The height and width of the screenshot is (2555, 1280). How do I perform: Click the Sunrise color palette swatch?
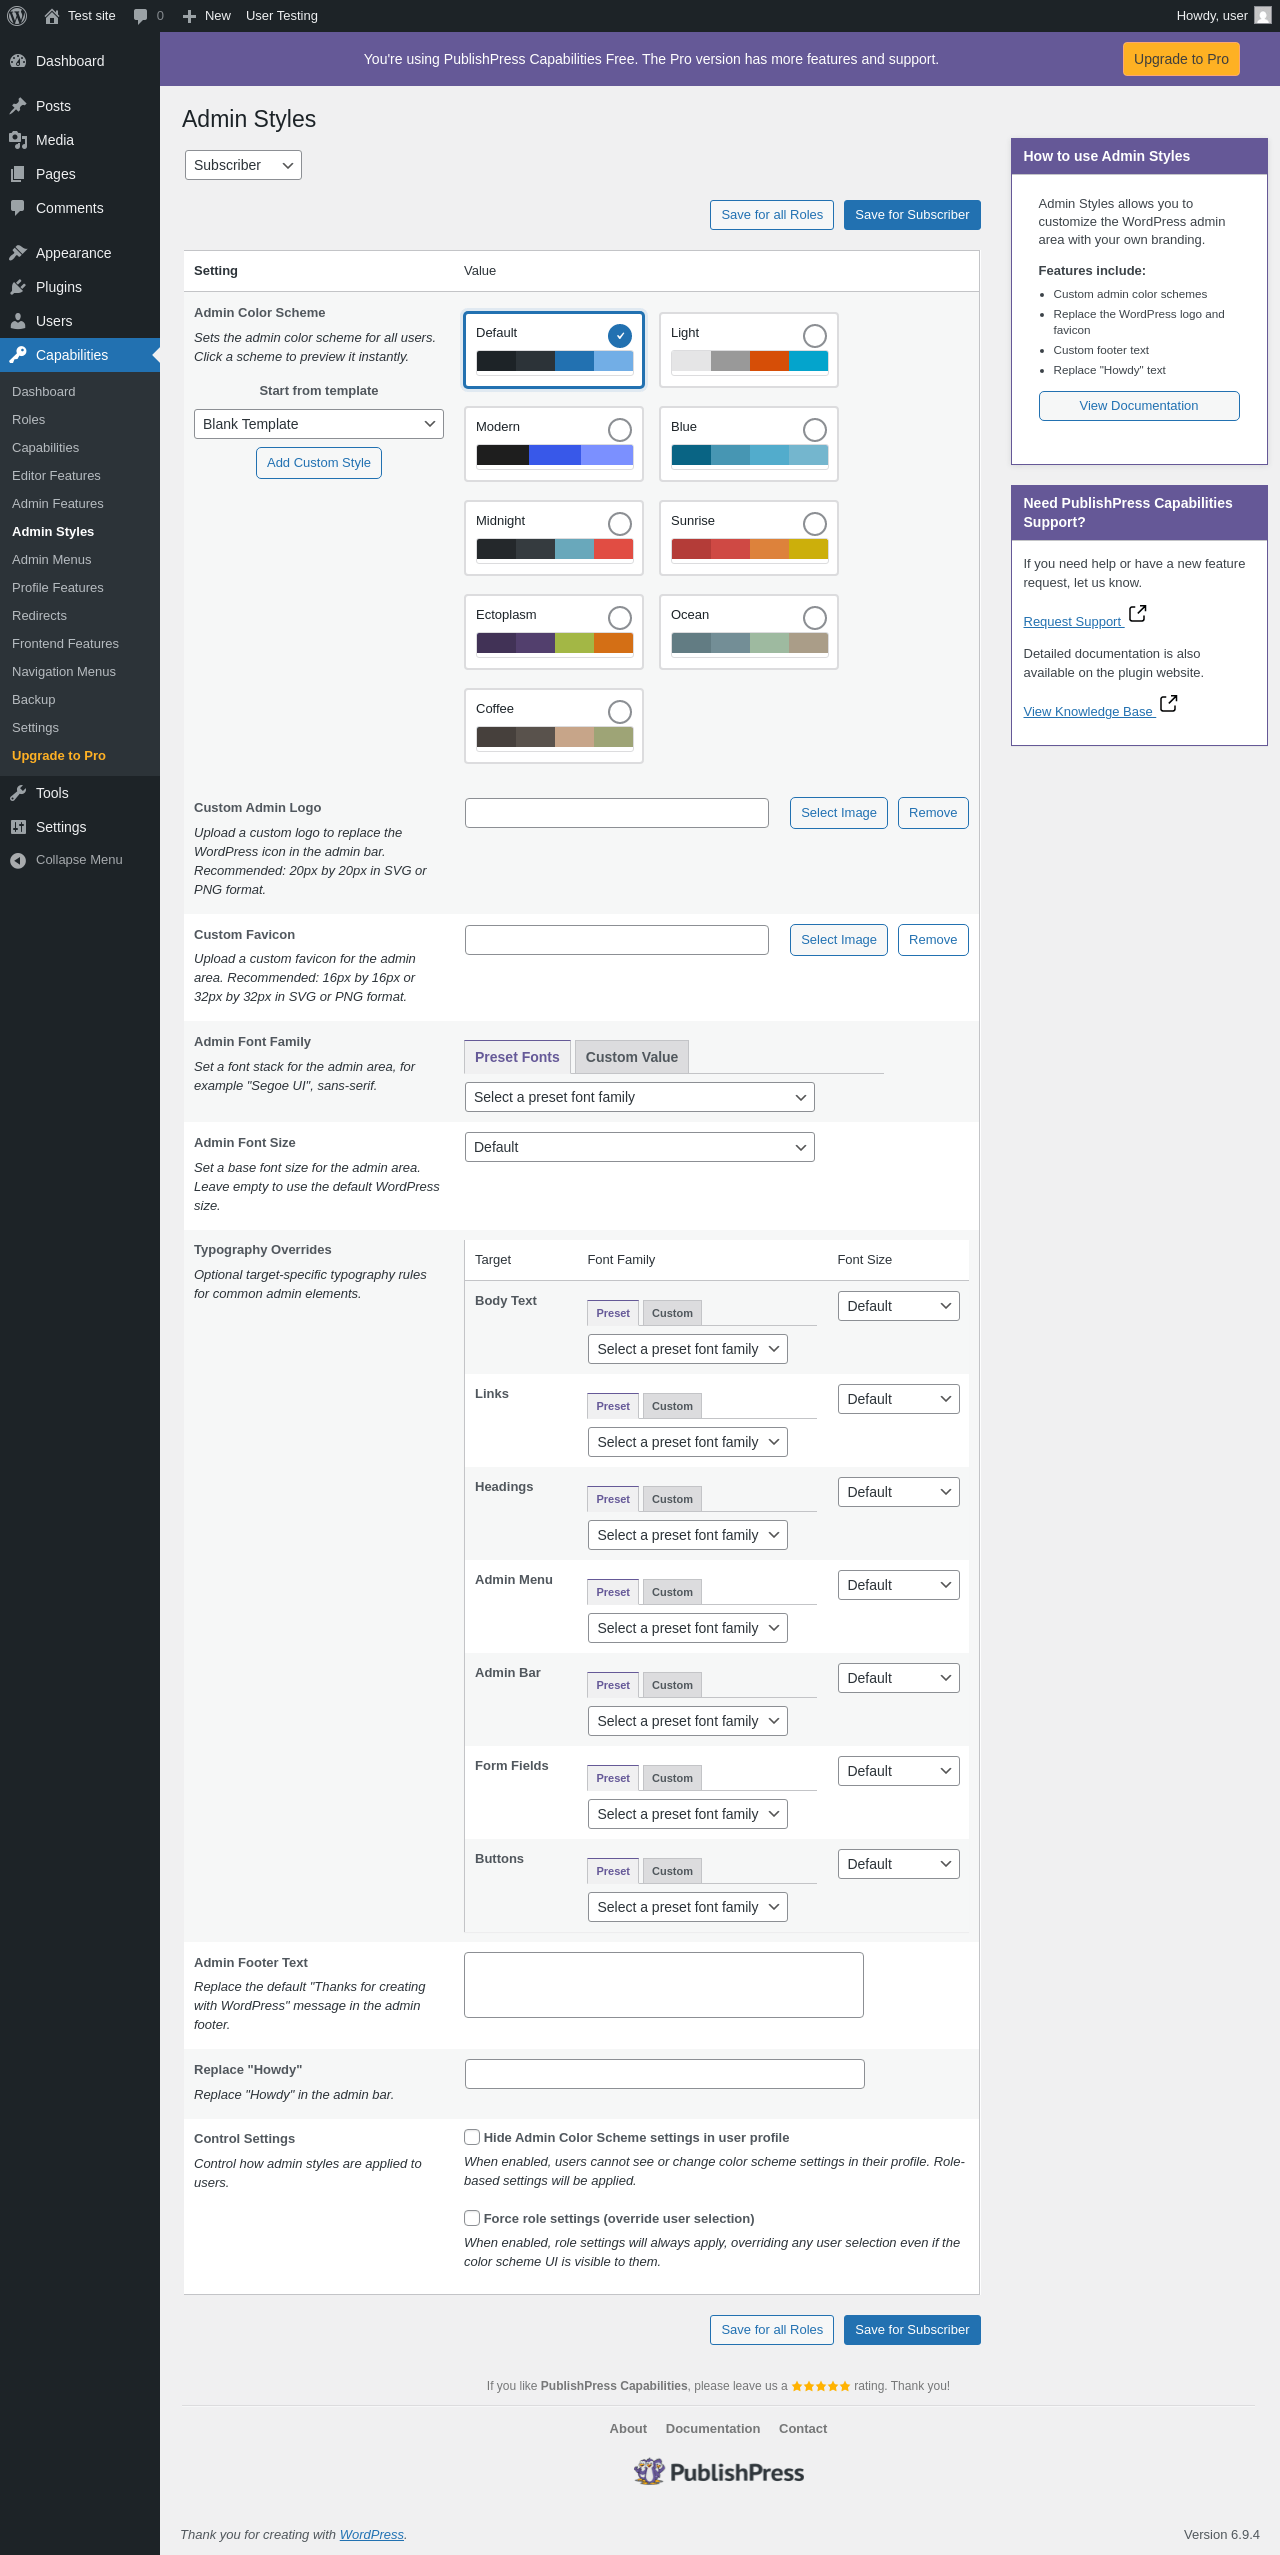click(749, 549)
